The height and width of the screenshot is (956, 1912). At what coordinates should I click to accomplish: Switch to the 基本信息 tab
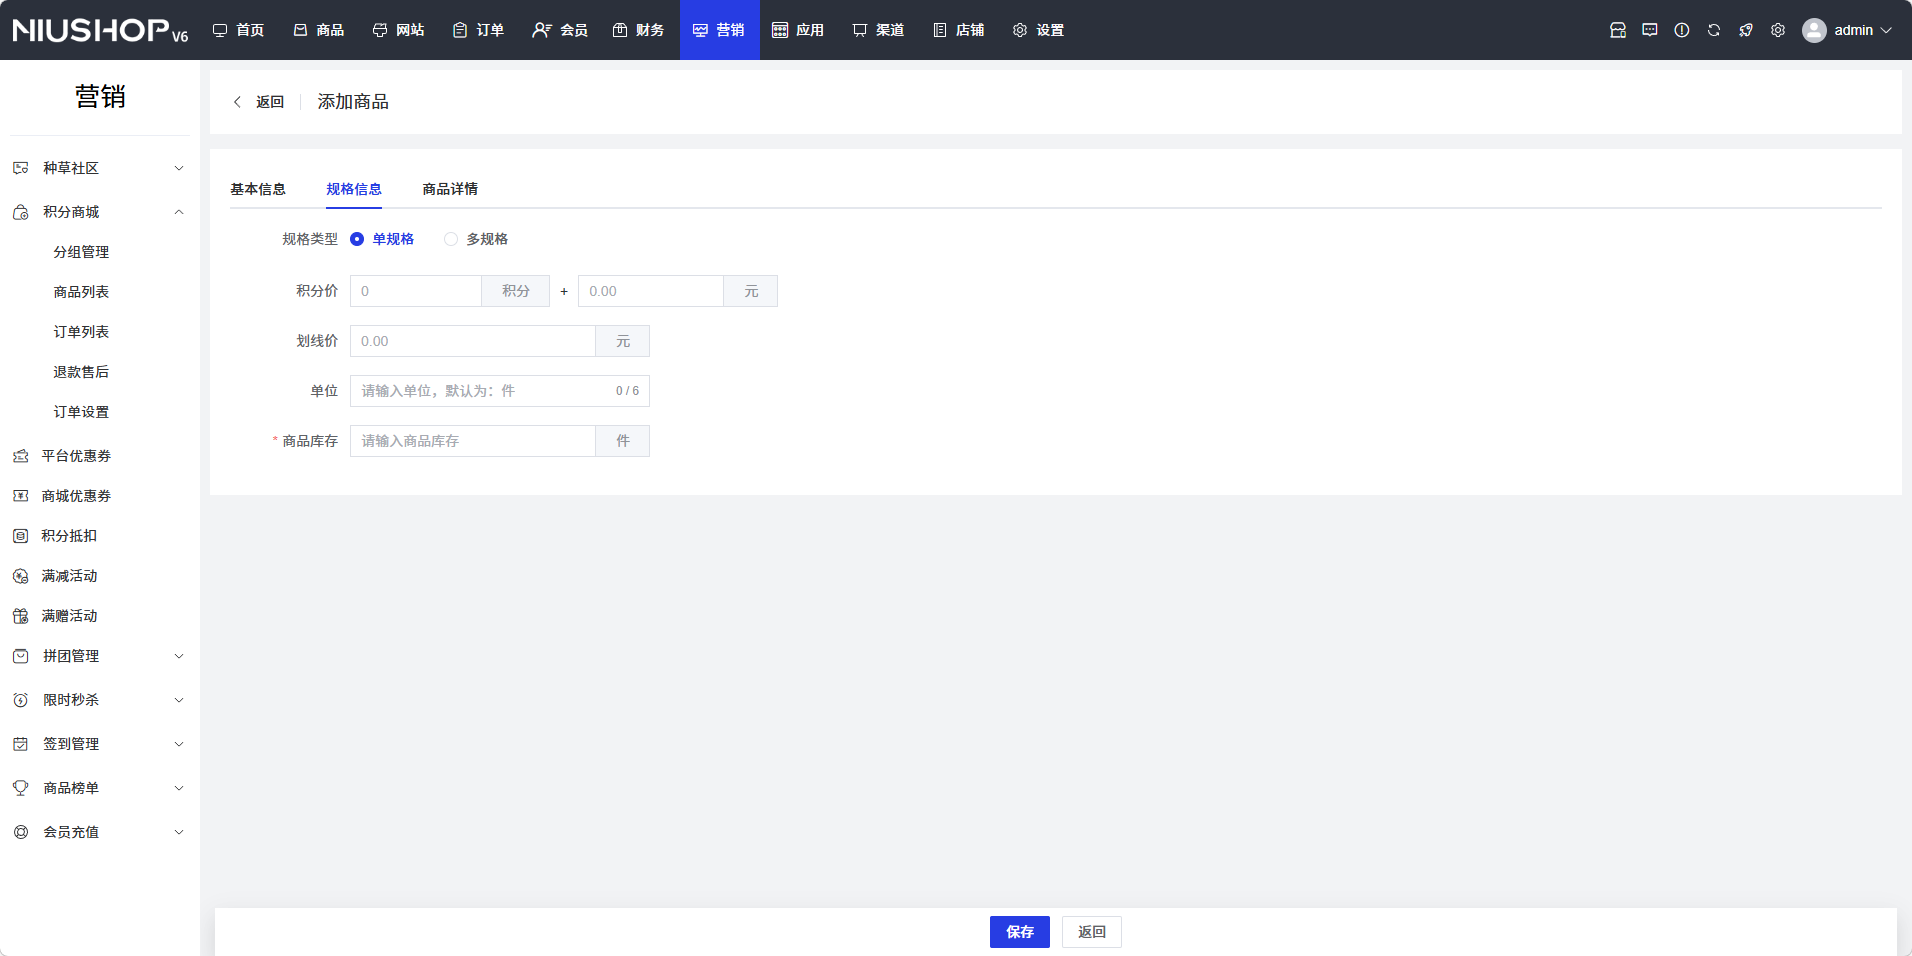pos(258,189)
